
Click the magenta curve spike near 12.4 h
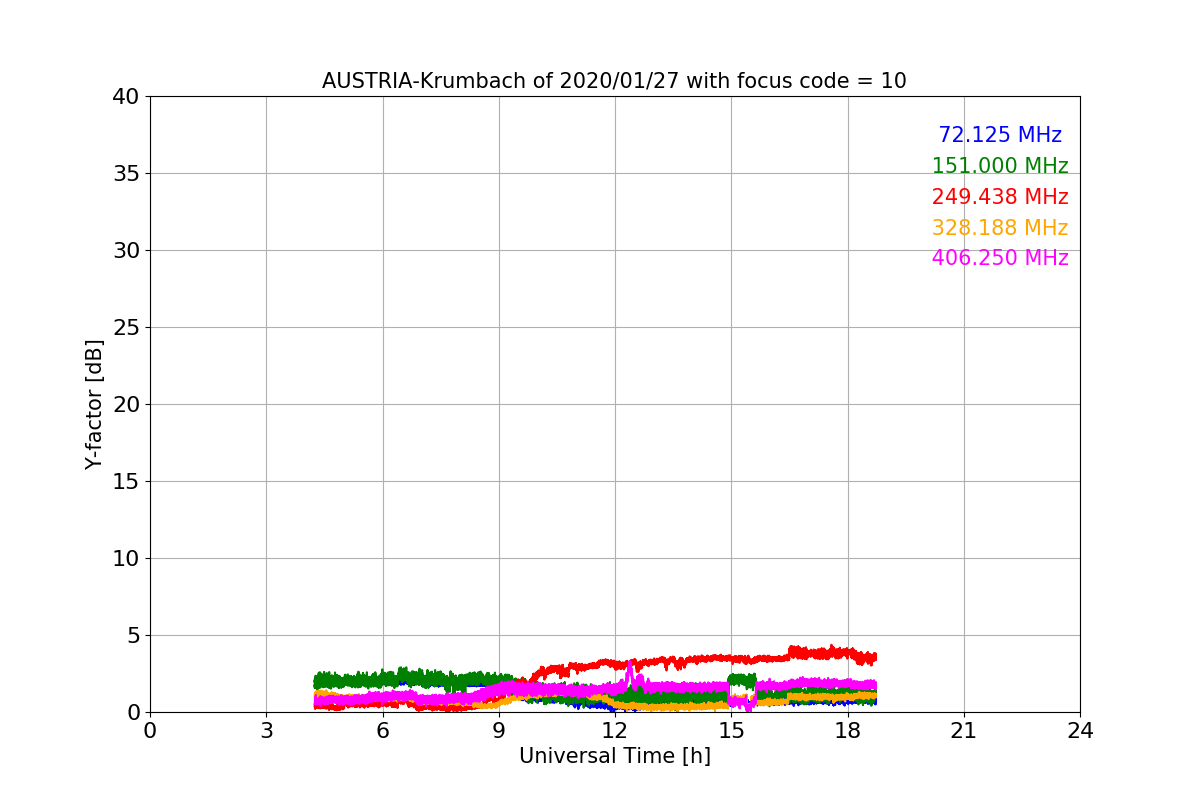tap(630, 674)
